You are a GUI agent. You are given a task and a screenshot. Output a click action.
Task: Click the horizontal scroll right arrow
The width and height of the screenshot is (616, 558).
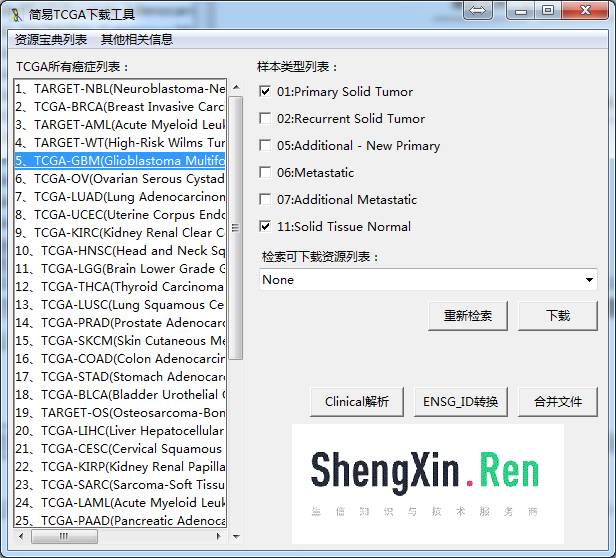219,536
